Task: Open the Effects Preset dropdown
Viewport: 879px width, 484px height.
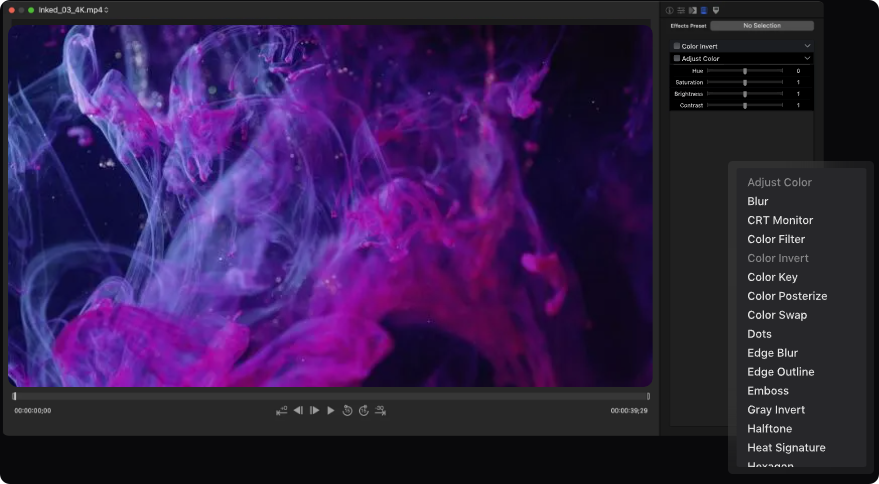Action: tap(761, 25)
